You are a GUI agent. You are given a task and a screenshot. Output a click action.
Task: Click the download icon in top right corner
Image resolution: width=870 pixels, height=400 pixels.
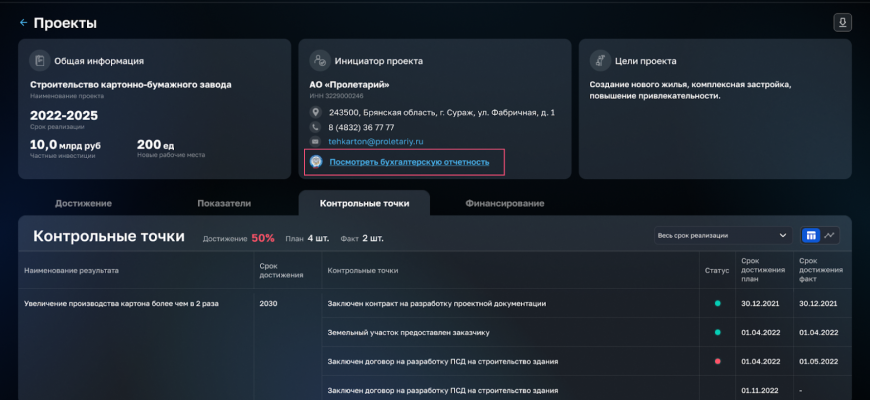coord(842,22)
